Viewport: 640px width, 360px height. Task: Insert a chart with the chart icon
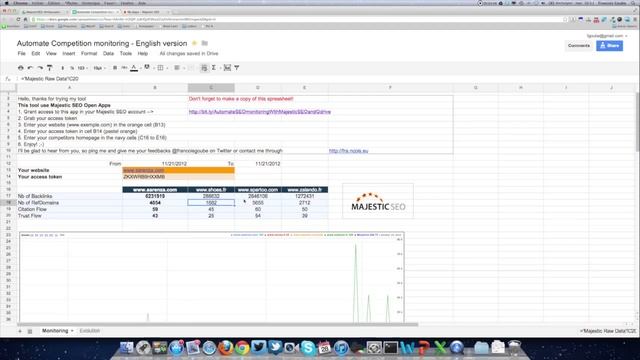pos(227,68)
